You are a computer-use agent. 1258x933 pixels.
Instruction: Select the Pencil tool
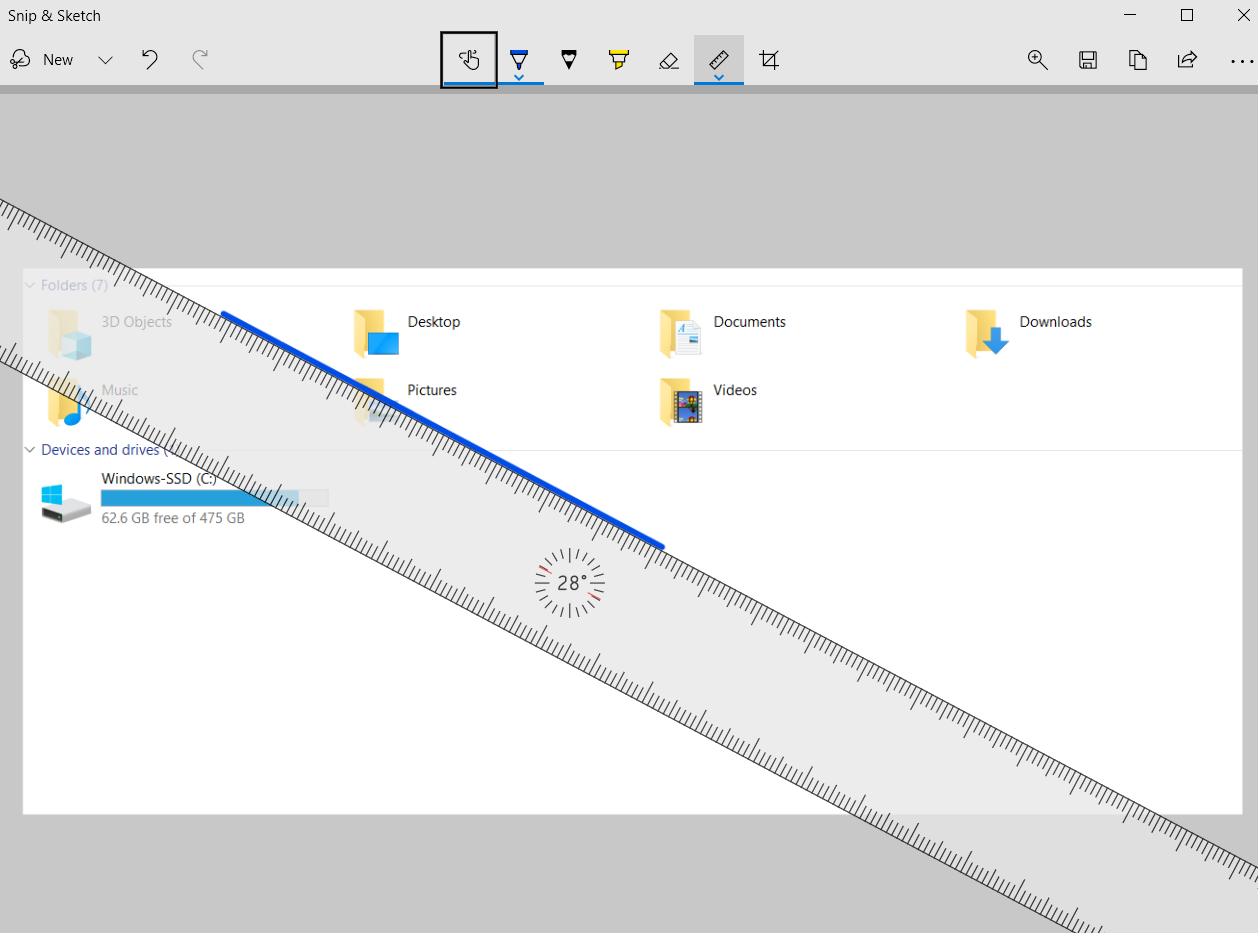tap(569, 60)
